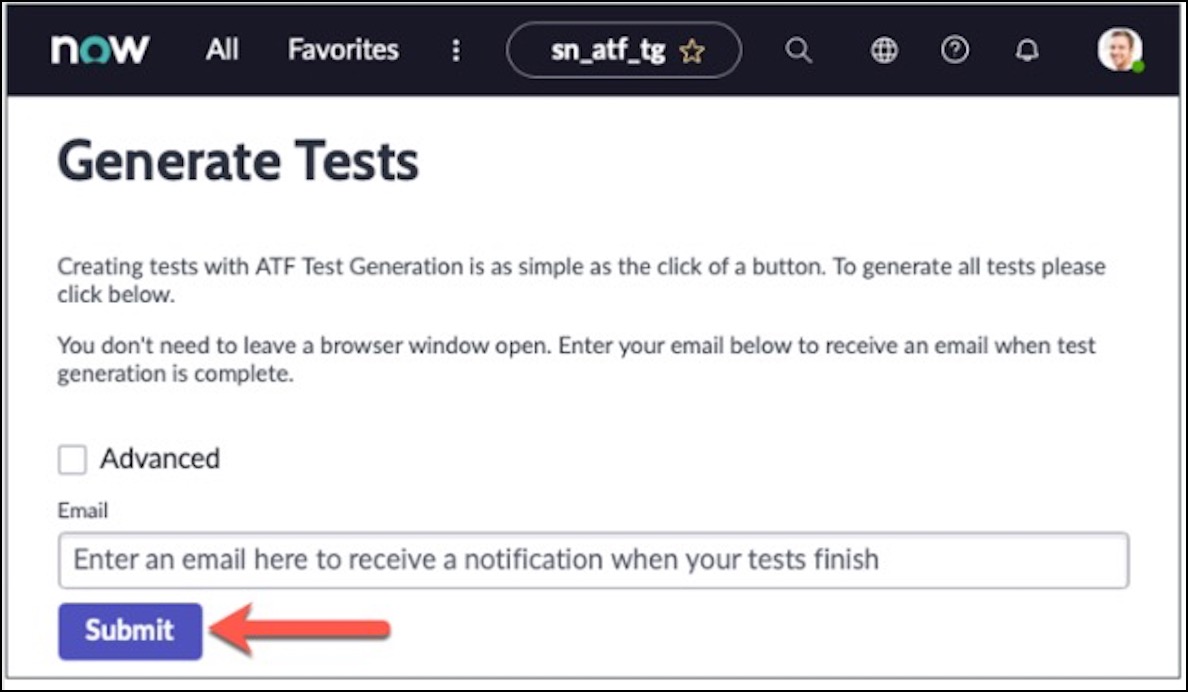Click the sn_atf_tg title pill
Viewport: 1188px width, 692px height.
click(x=609, y=51)
